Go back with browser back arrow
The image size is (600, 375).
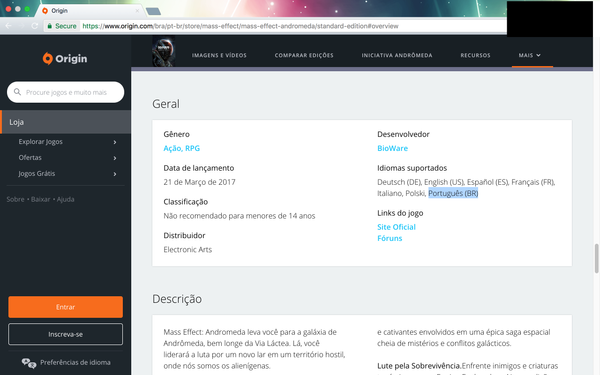[8, 26]
